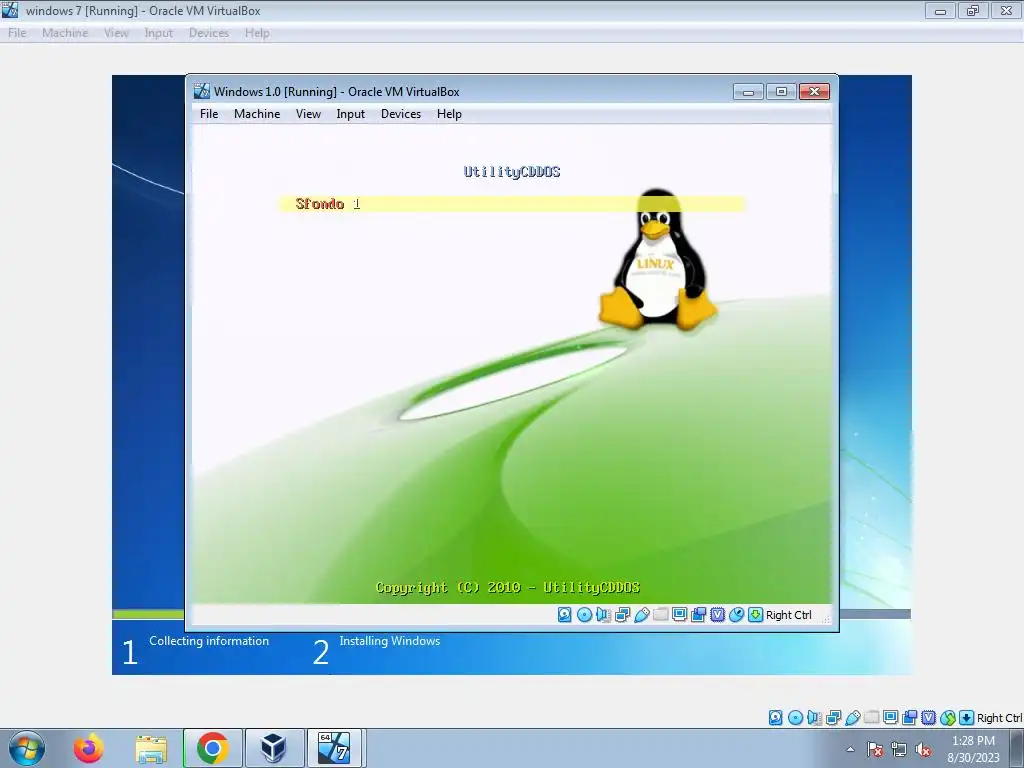Open hard disk indicator in Windows 1.0 status bar
1024x768 pixels.
[565, 615]
